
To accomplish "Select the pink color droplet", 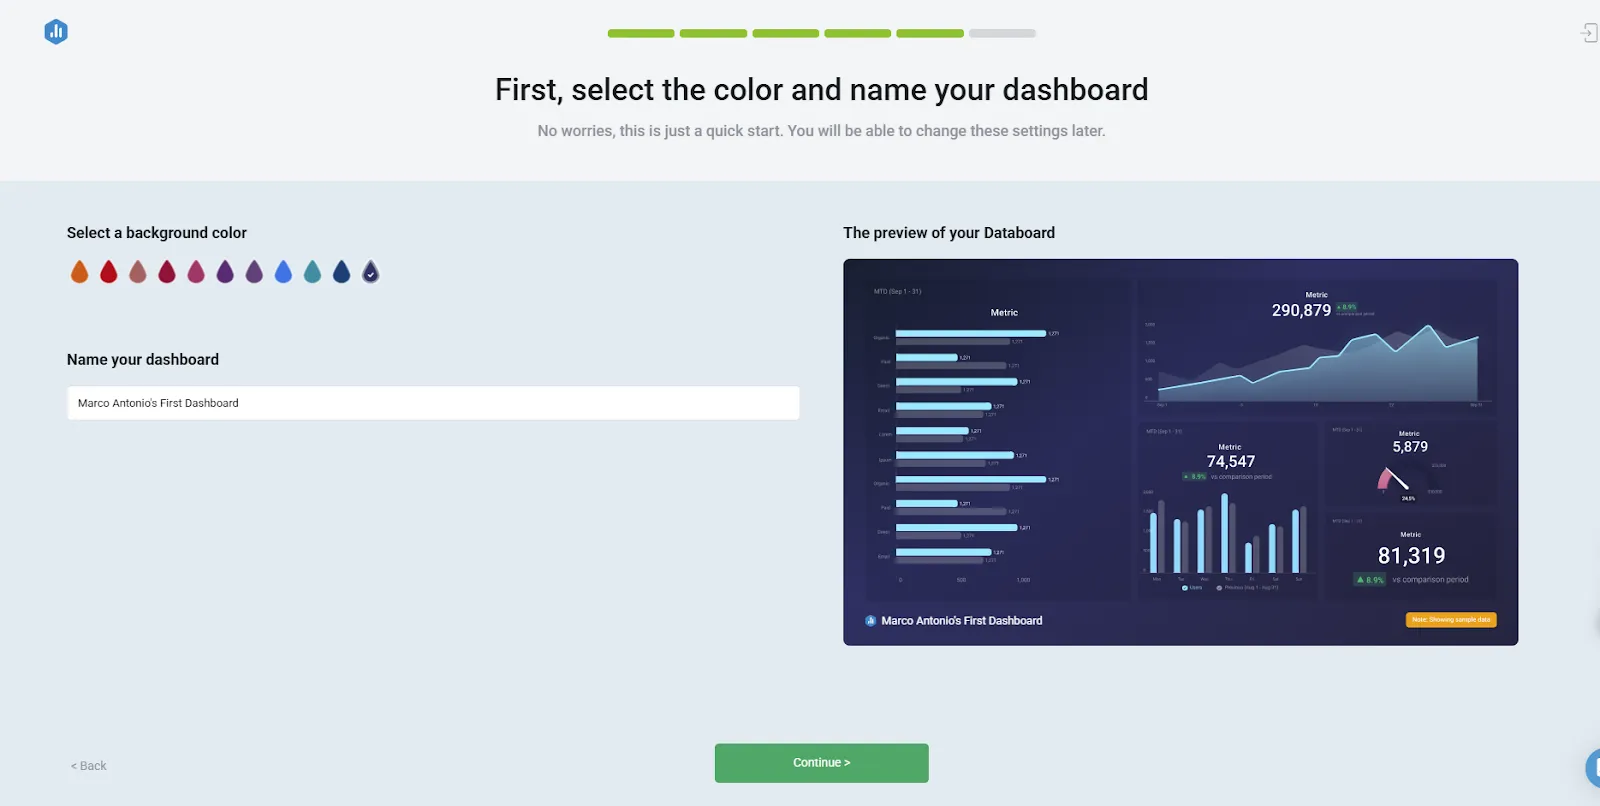I will 195,270.
